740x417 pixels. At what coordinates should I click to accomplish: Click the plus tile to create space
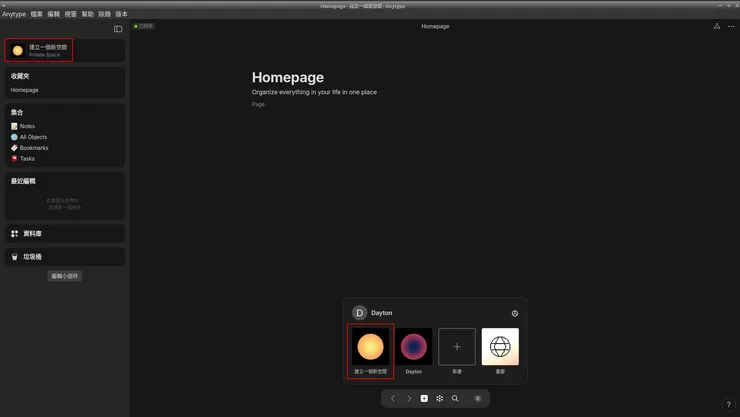point(457,347)
